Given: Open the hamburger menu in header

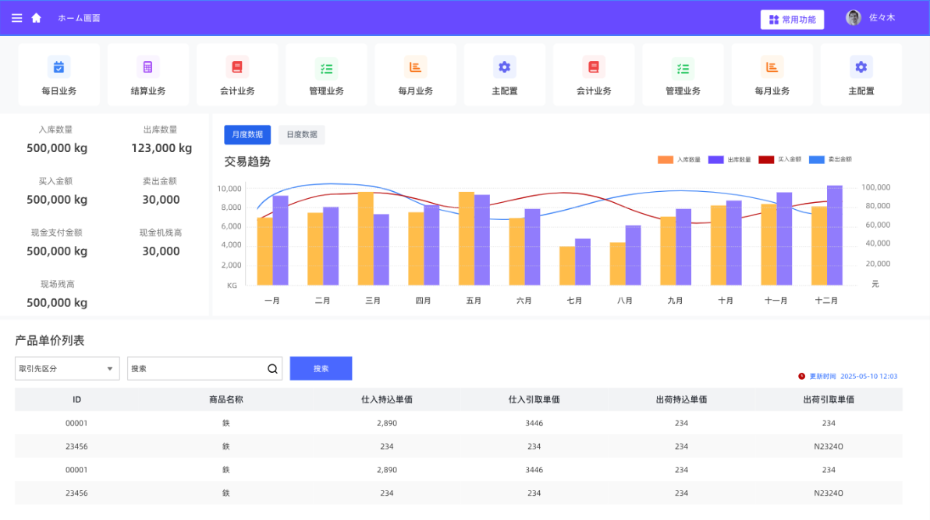Looking at the screenshot, I should tap(16, 18).
